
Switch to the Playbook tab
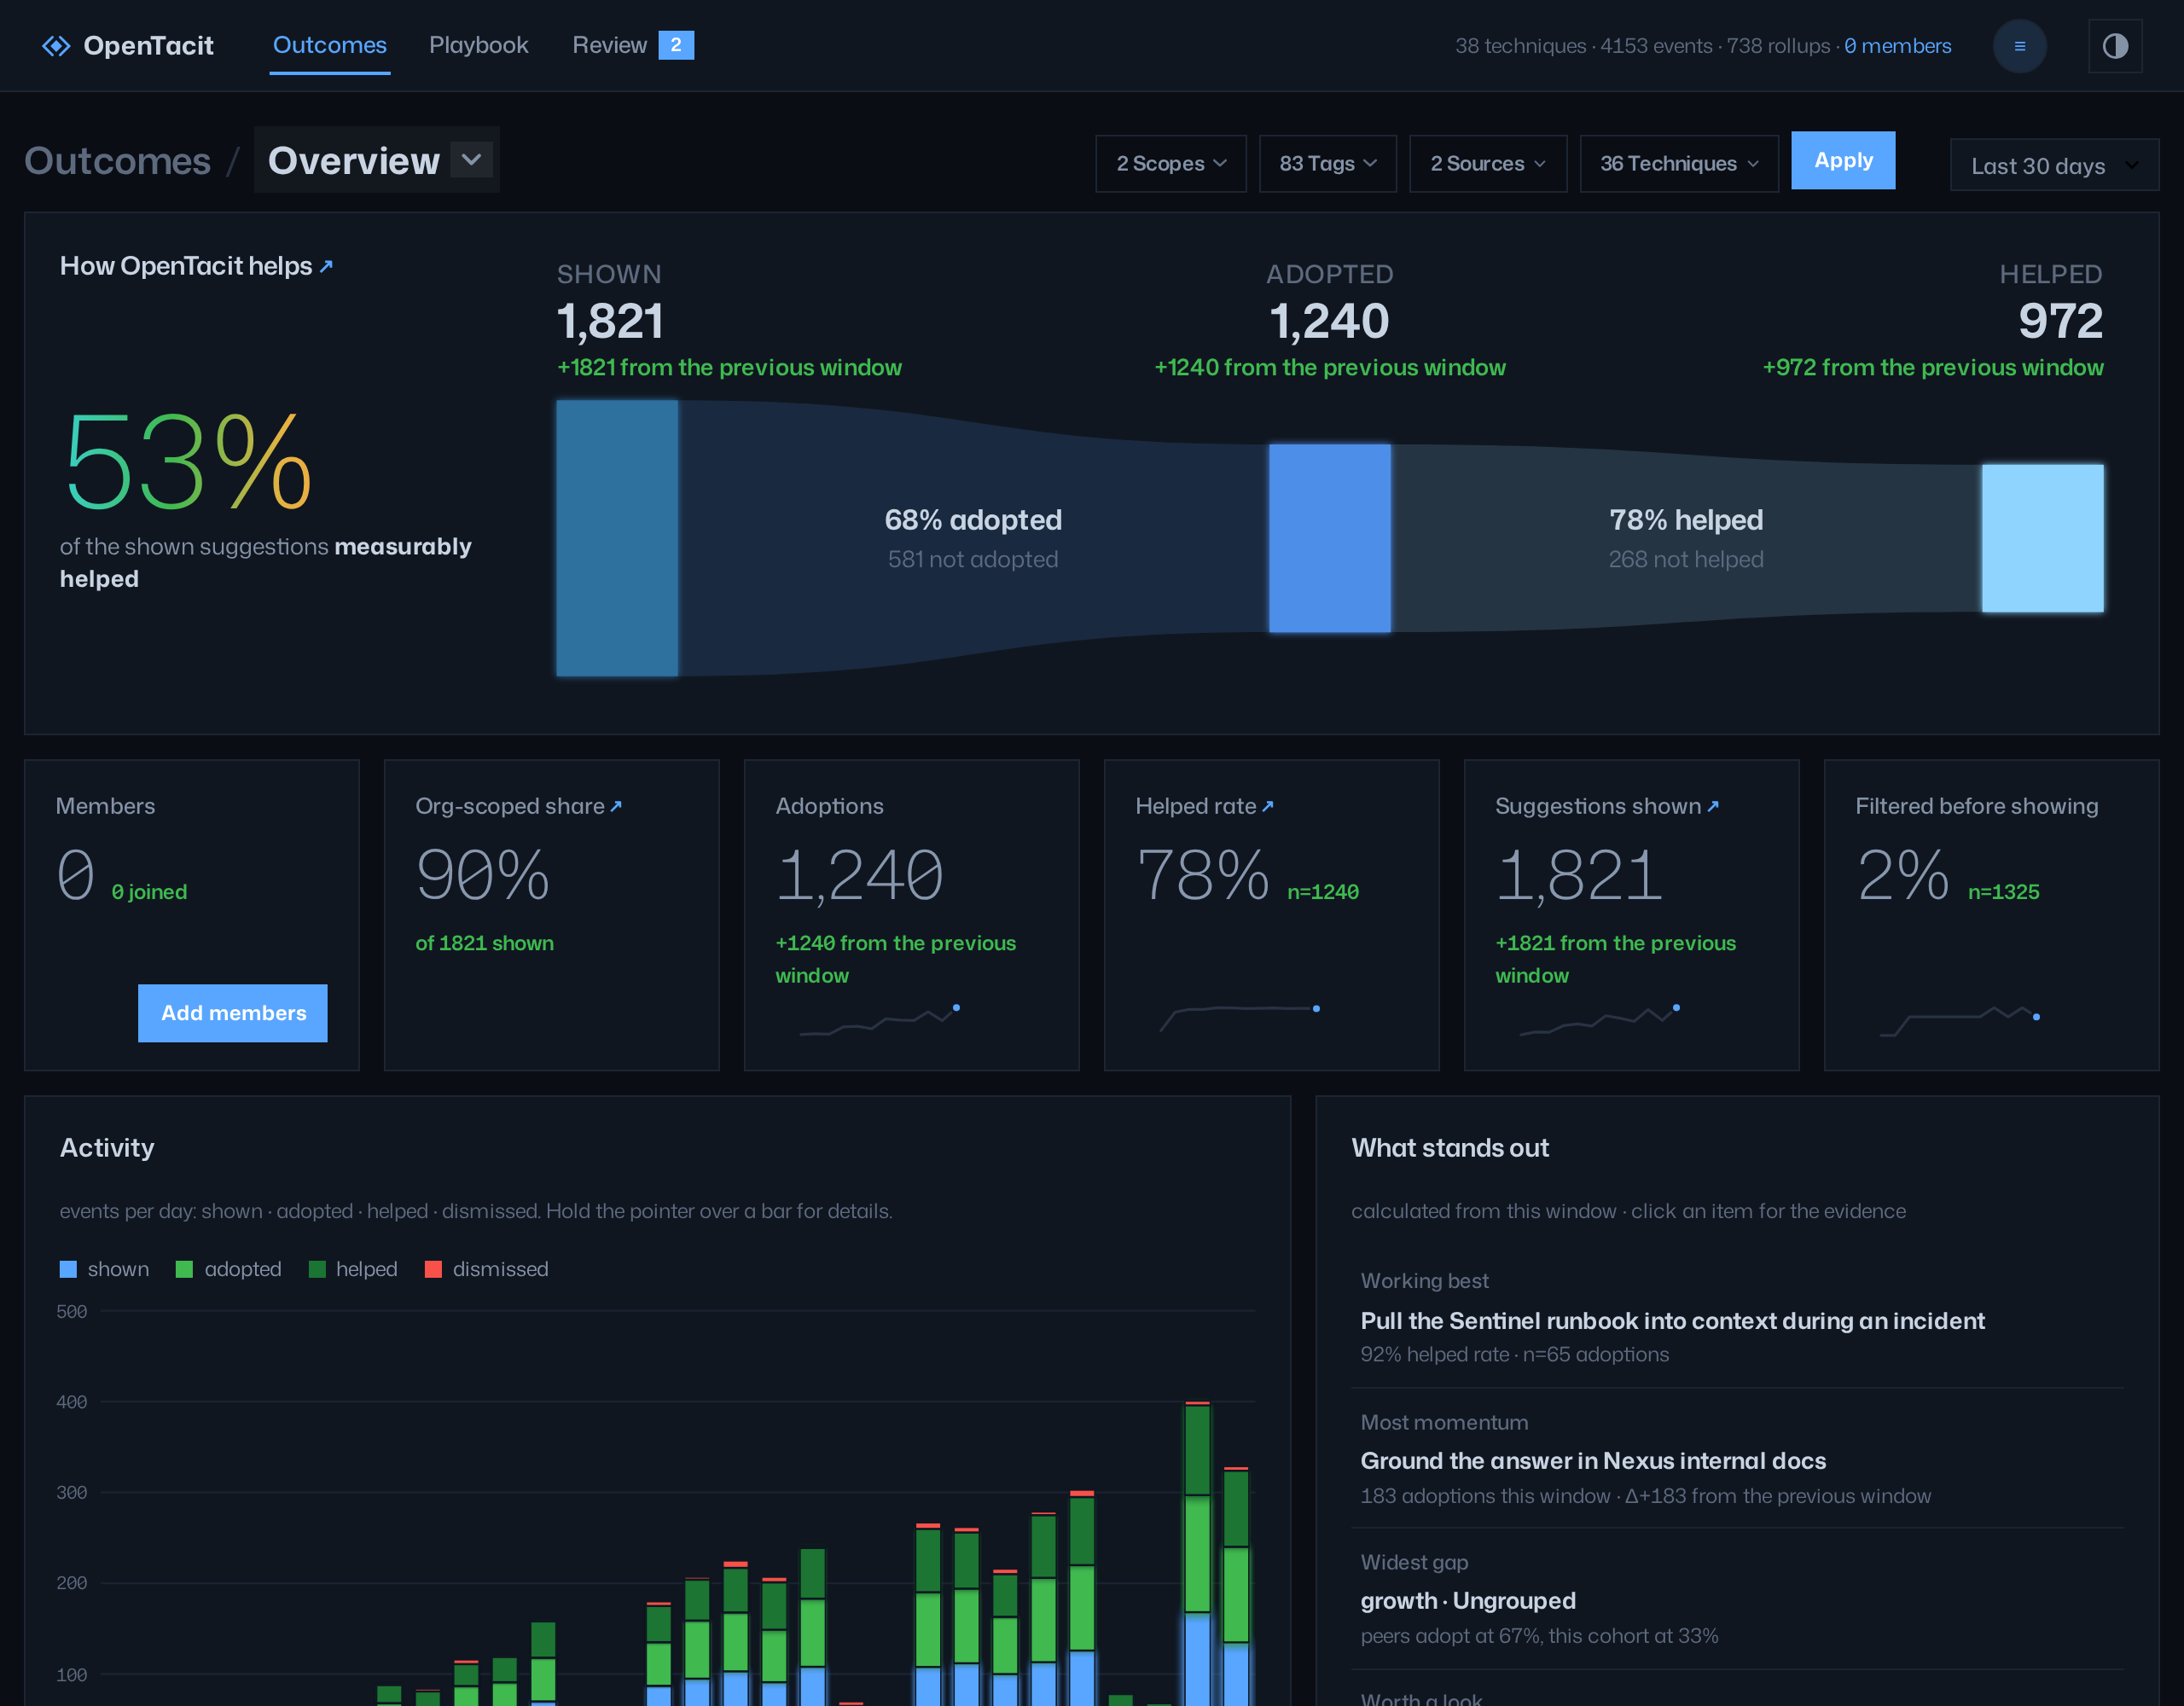479,45
